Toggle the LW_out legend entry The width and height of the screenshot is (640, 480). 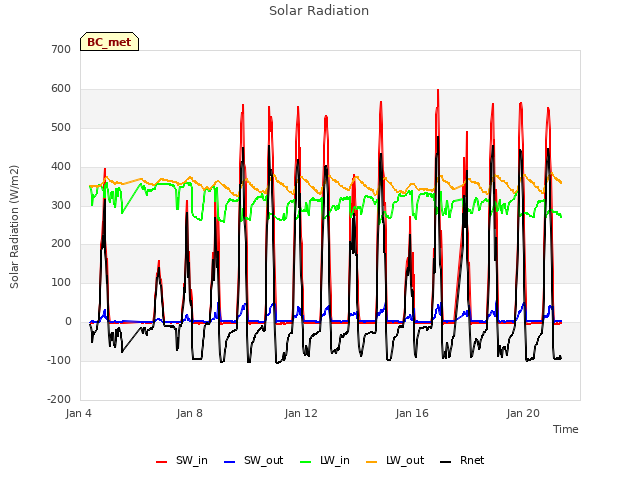[395, 461]
